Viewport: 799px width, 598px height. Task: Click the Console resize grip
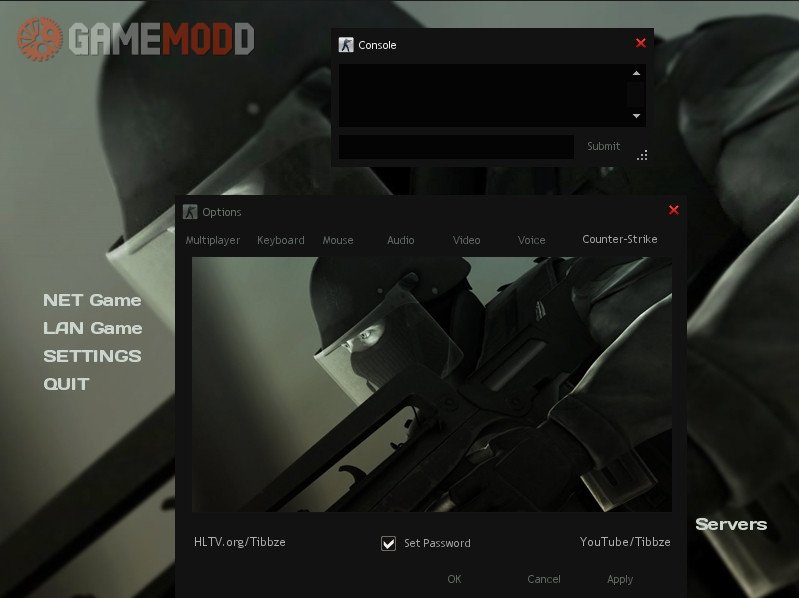642,155
